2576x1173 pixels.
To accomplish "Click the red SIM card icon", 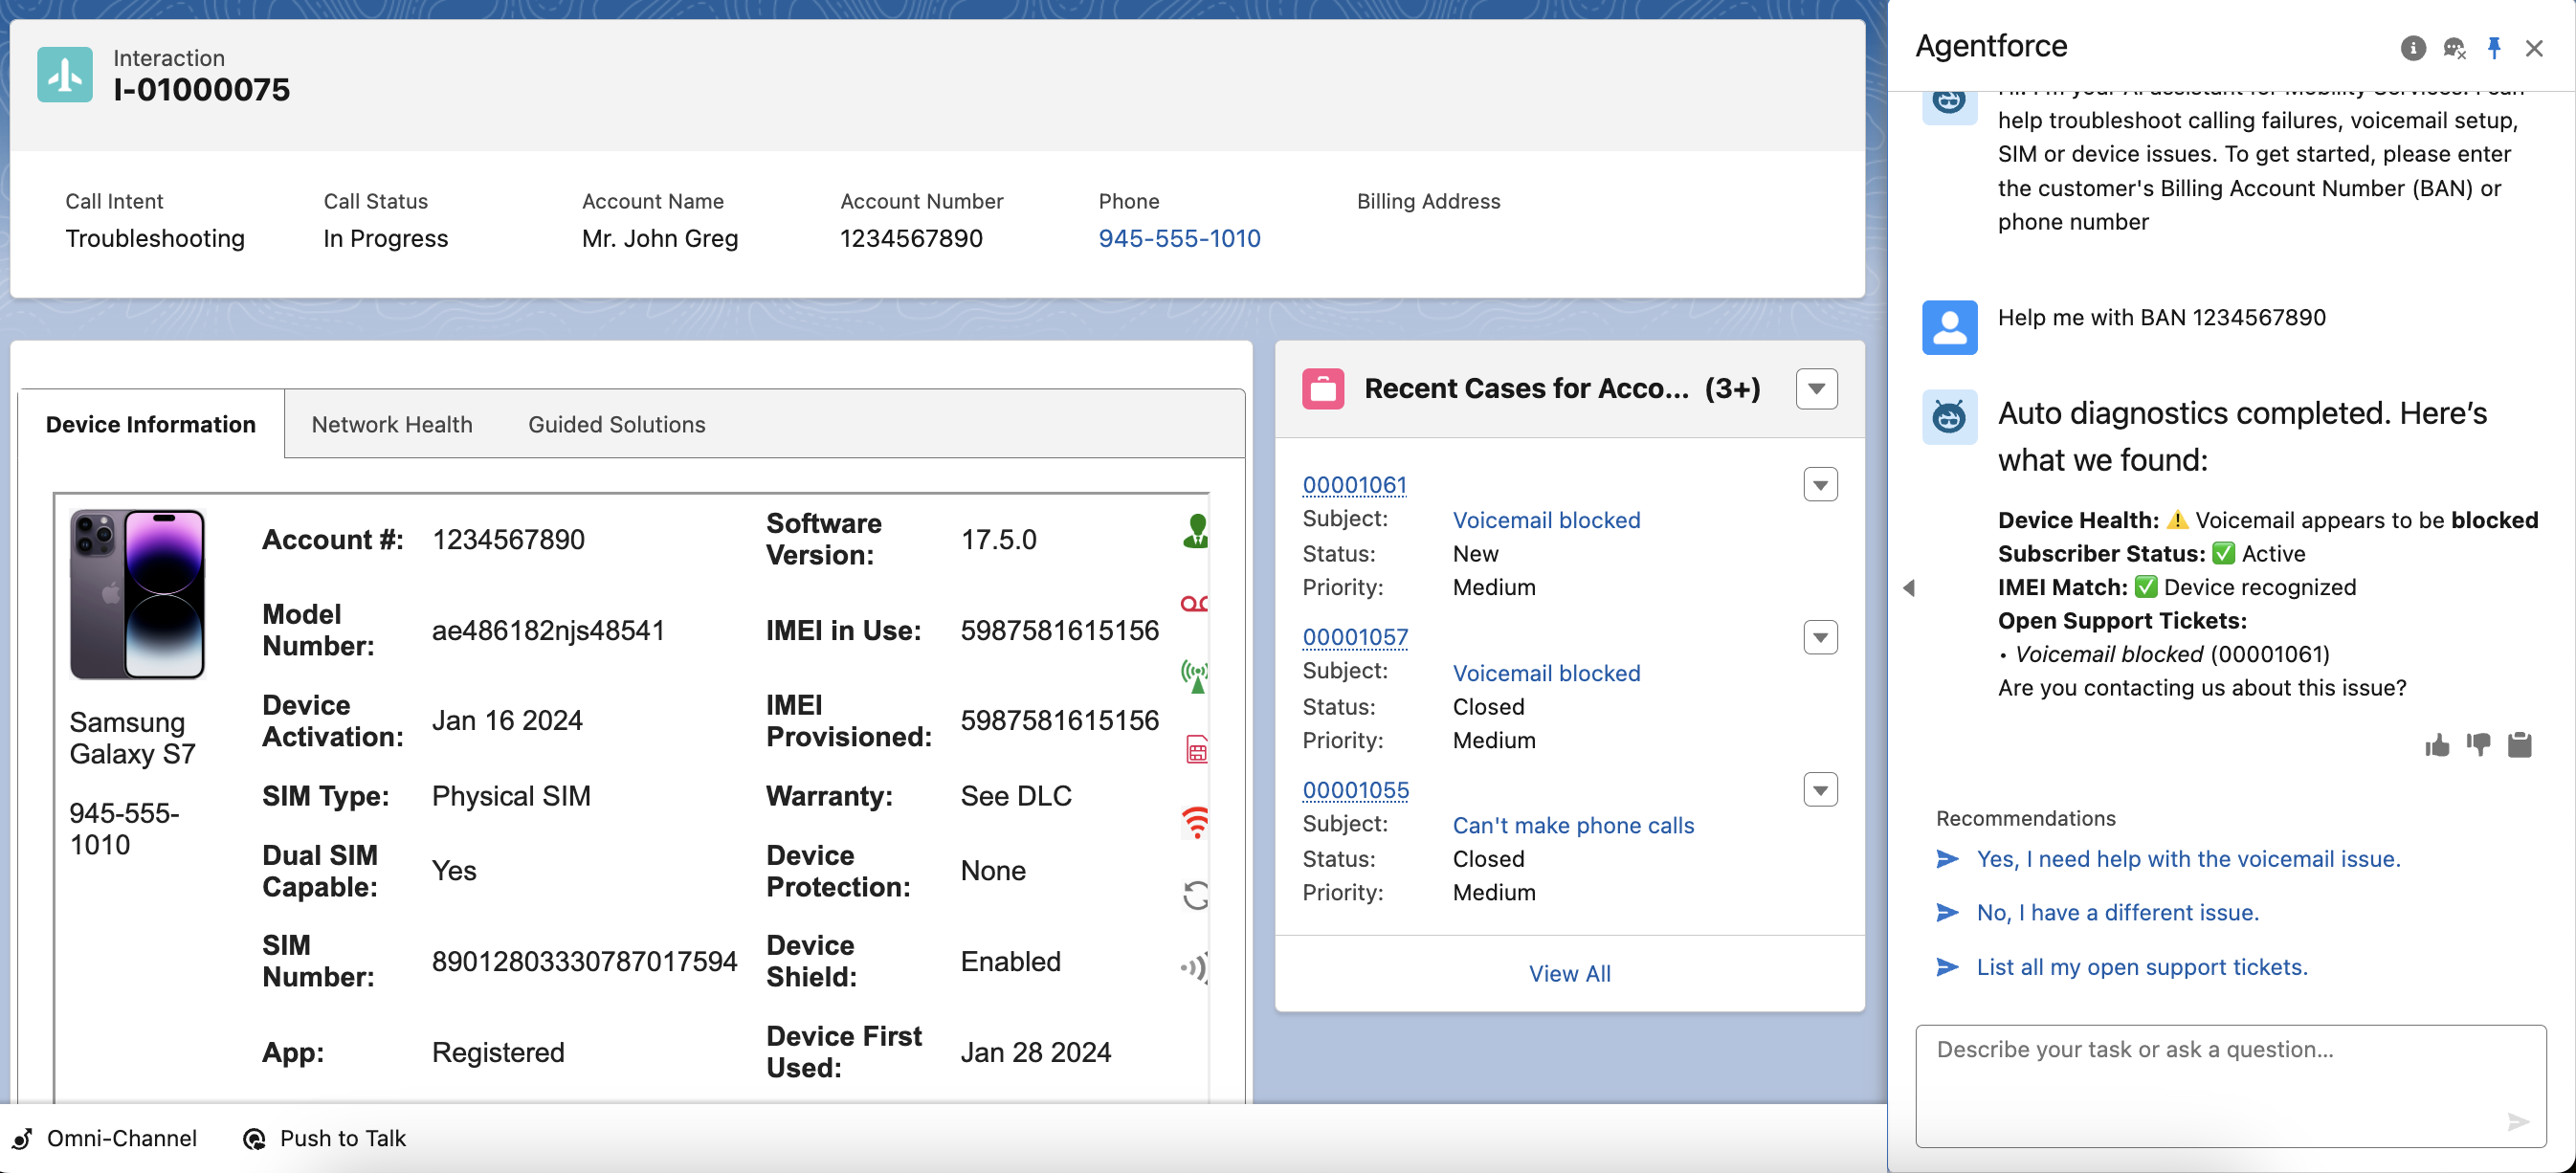I will coord(1196,749).
